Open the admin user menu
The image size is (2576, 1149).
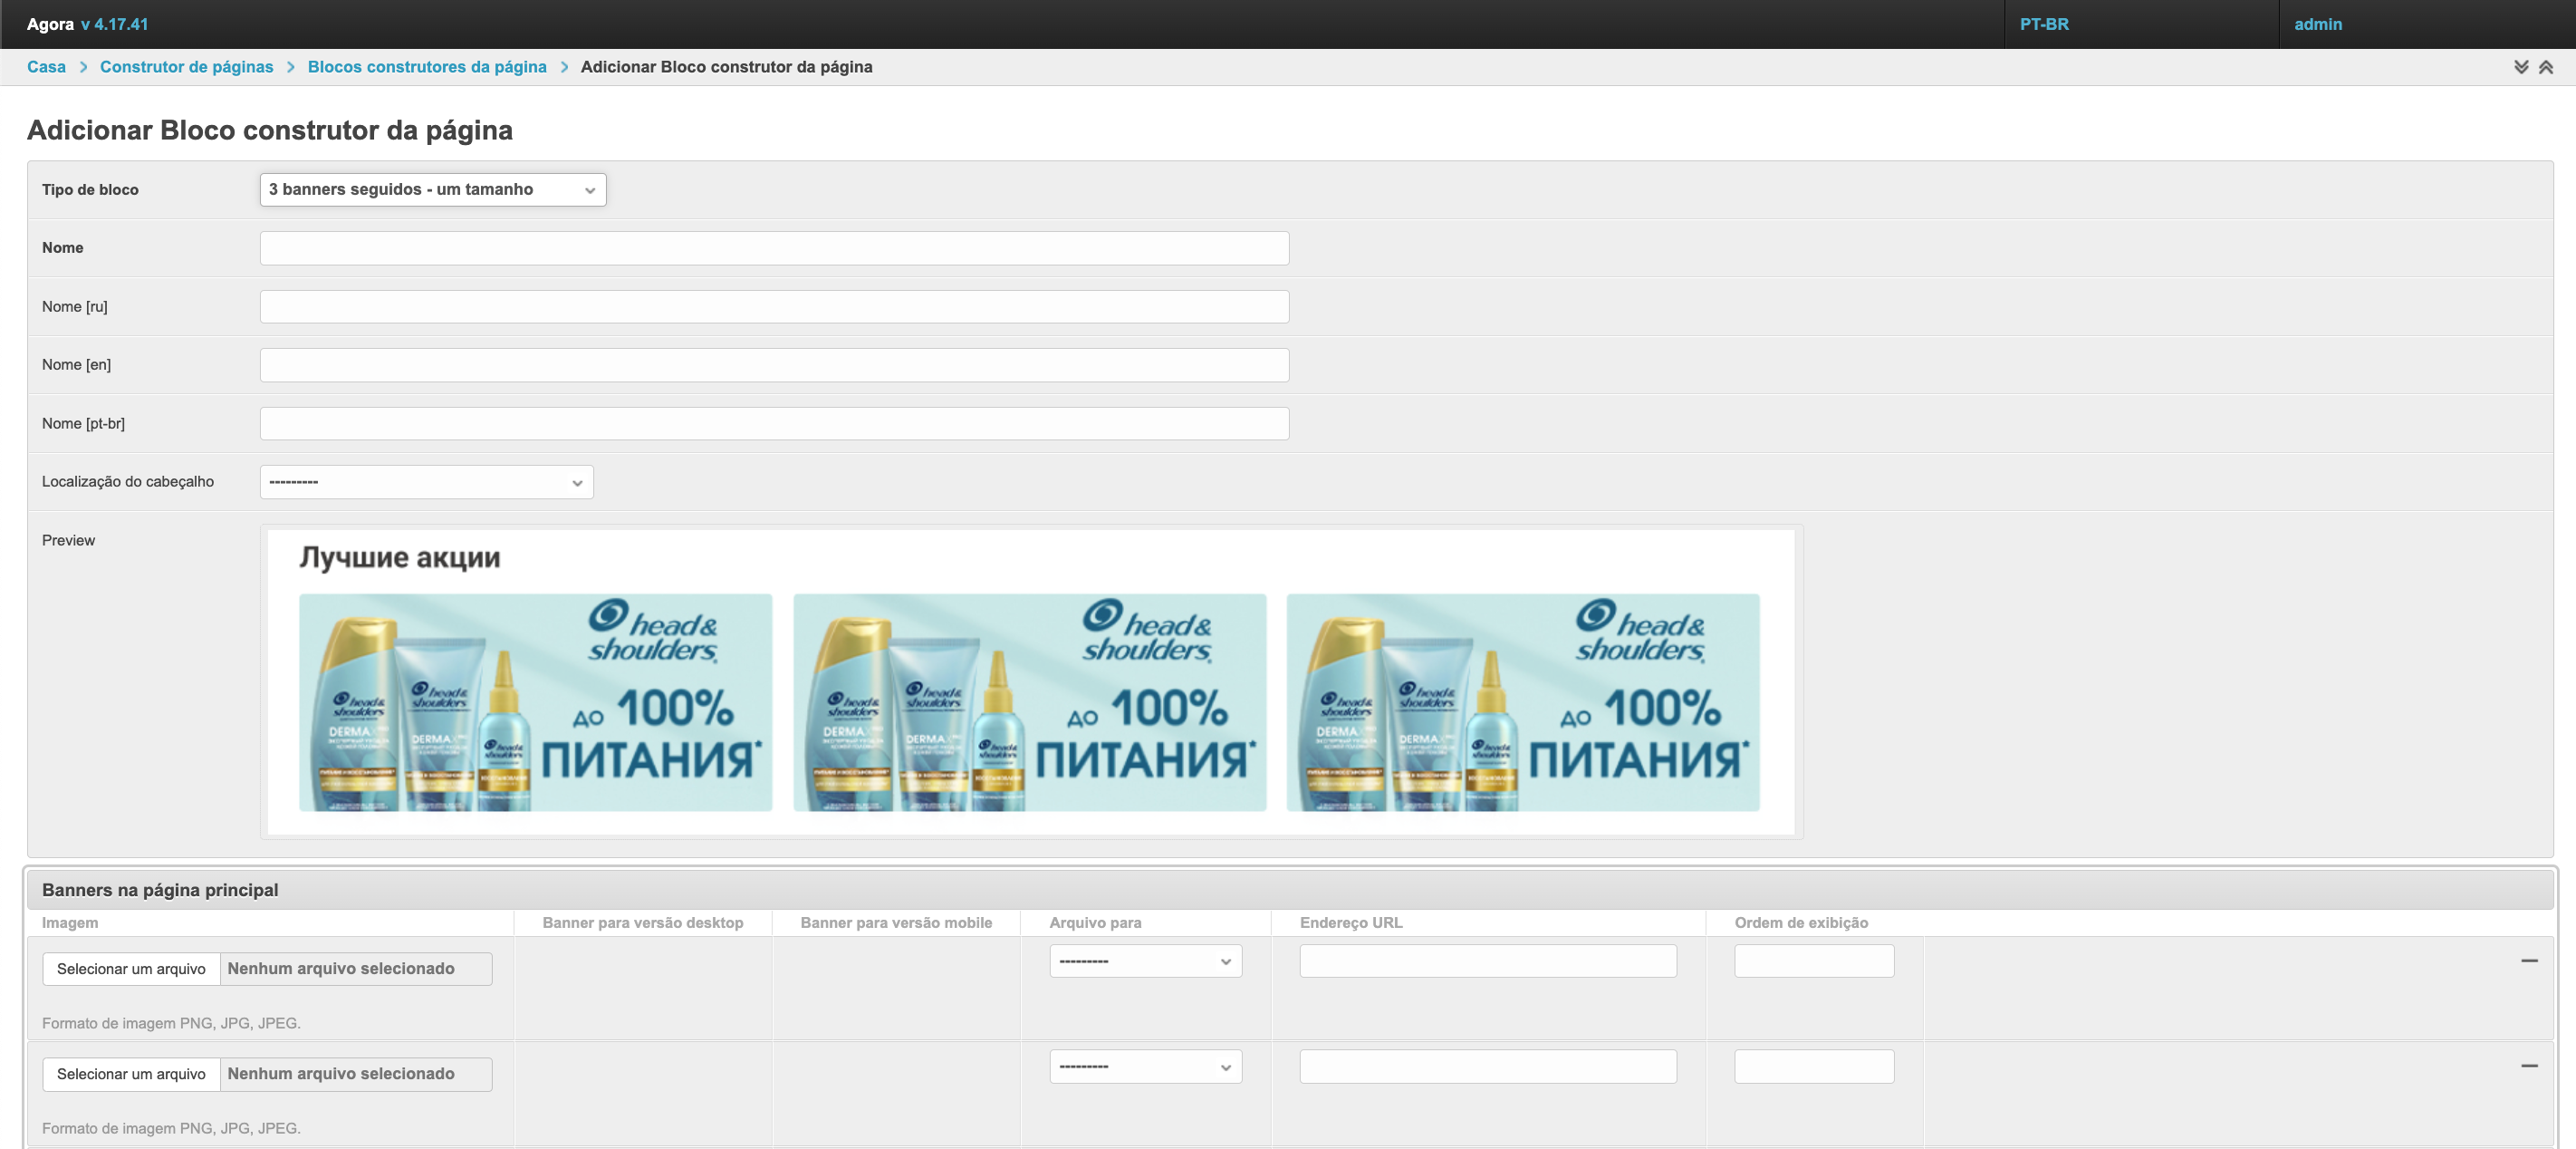(x=2317, y=24)
